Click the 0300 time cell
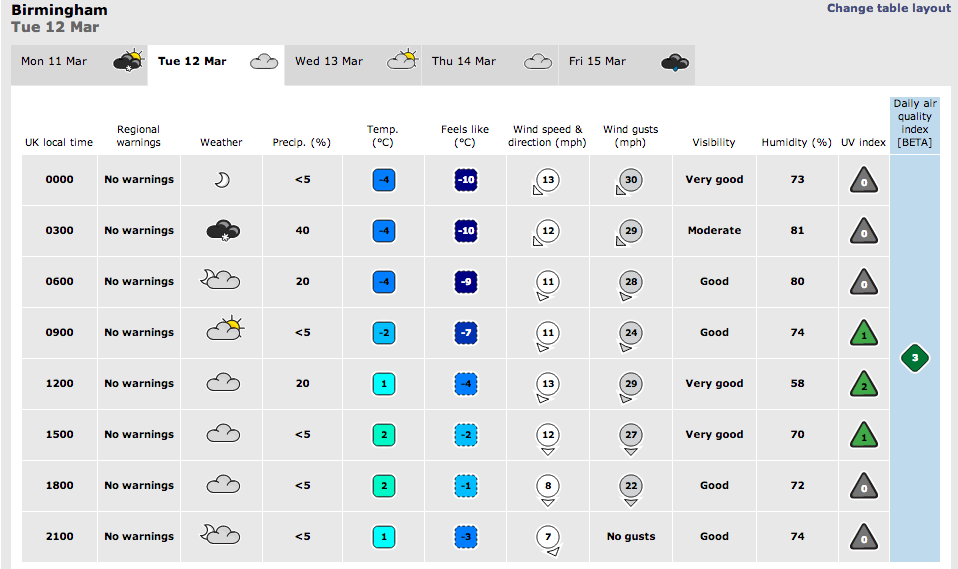Viewport: 958px width, 569px height. (59, 230)
